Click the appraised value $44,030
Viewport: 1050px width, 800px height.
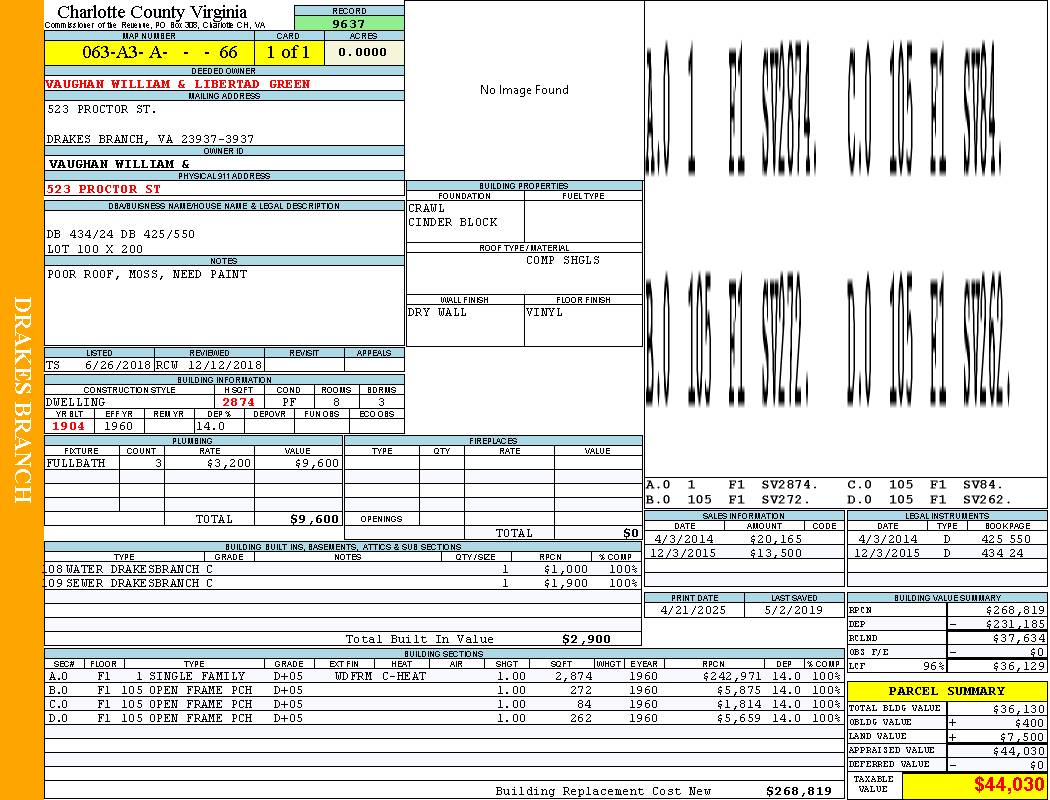pyautogui.click(x=1019, y=751)
